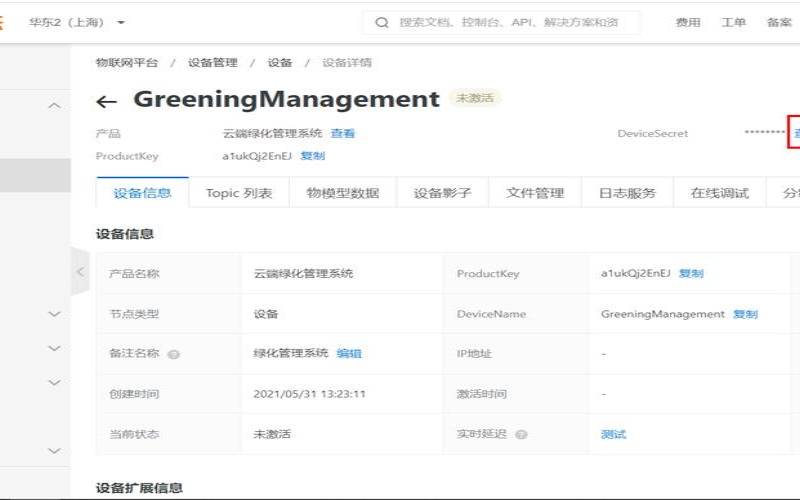Click 编辑 next to 绿化管理系统
800x500 pixels.
(349, 354)
